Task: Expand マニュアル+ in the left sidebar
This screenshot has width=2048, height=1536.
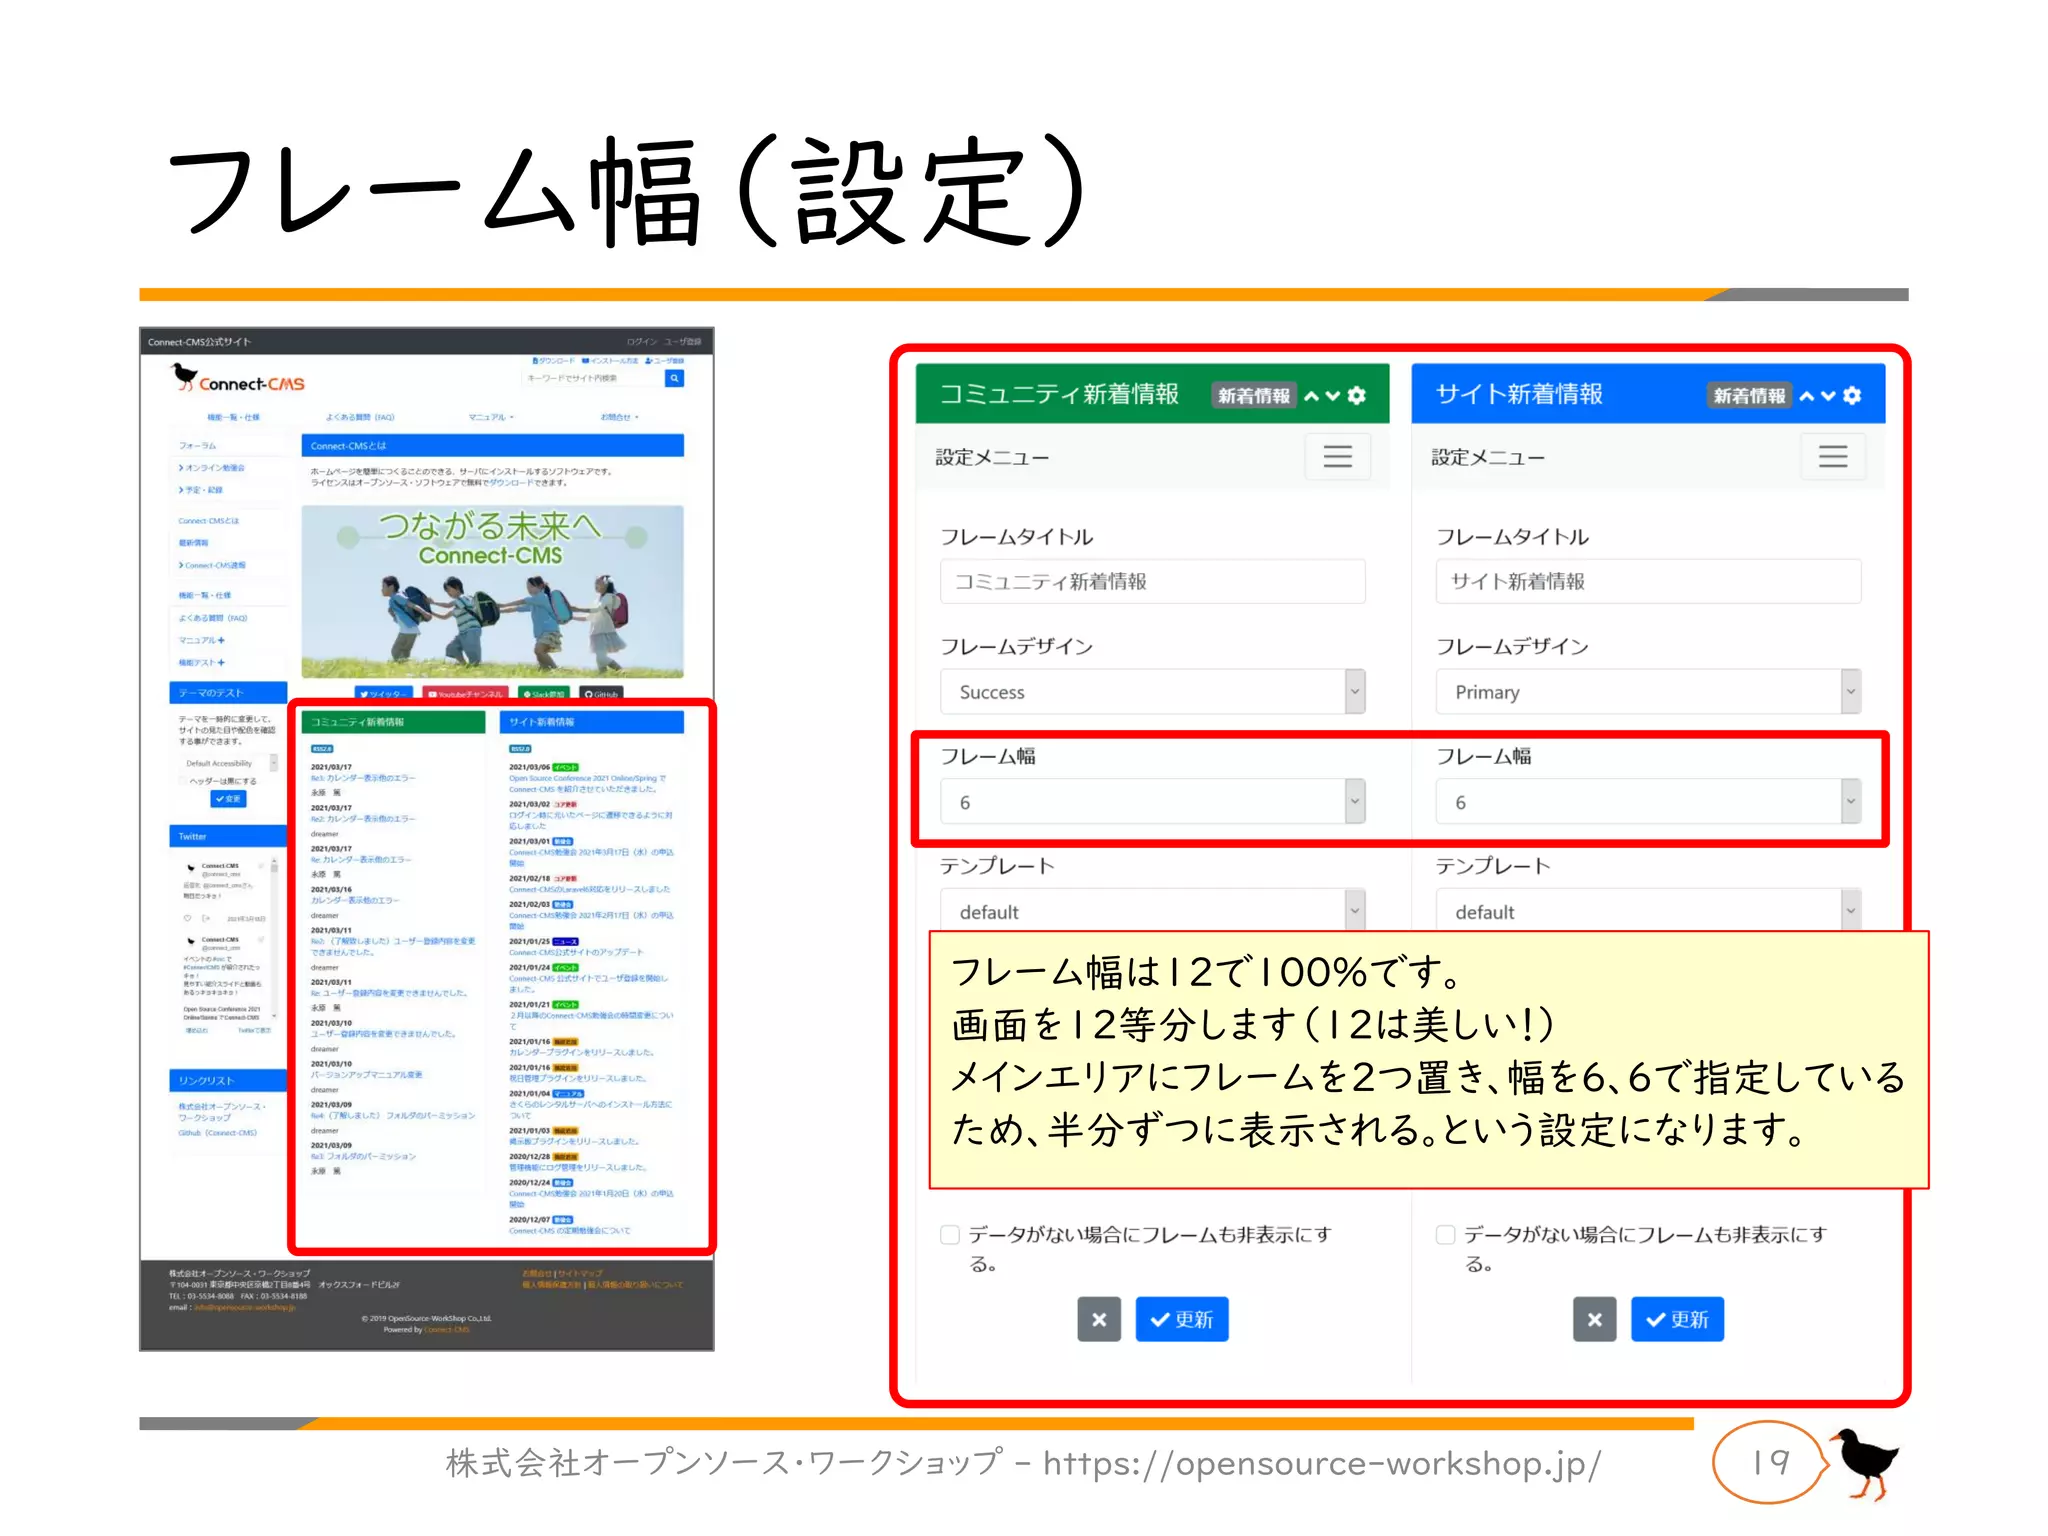Action: click(202, 640)
